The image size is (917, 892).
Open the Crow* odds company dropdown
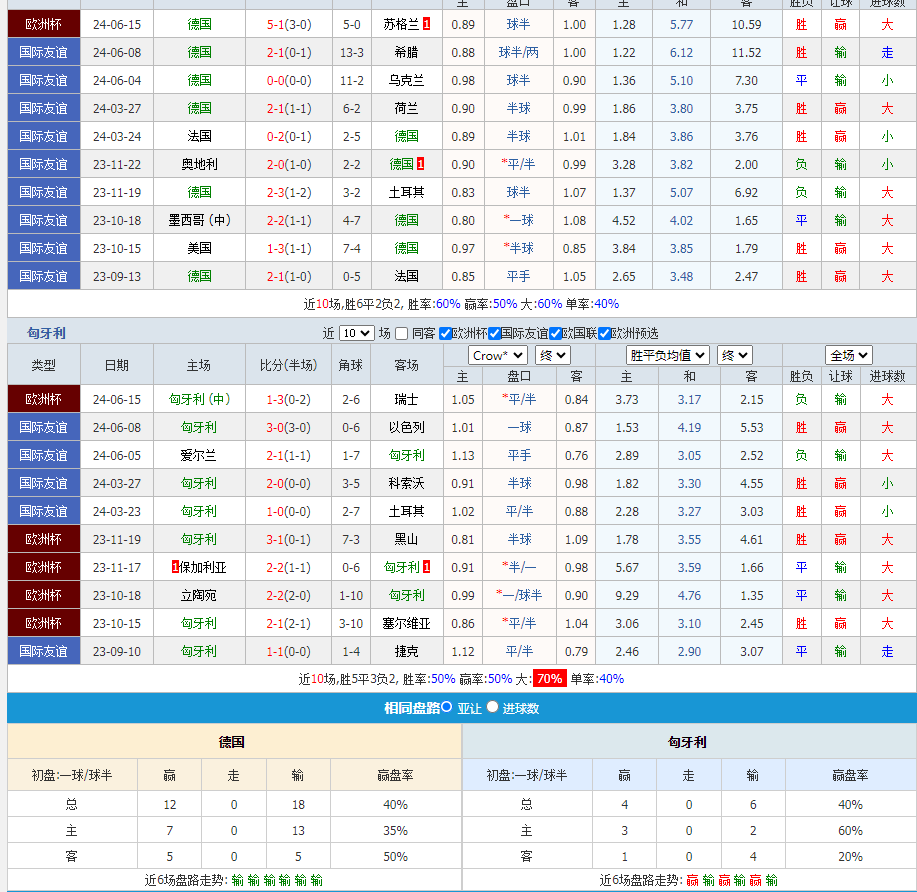pyautogui.click(x=498, y=355)
